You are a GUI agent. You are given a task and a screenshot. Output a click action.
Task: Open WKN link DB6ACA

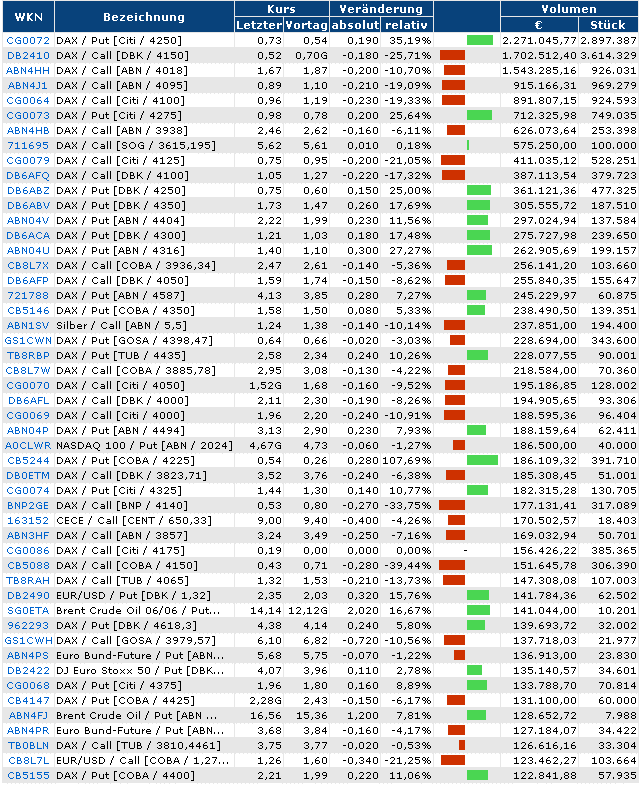click(28, 236)
